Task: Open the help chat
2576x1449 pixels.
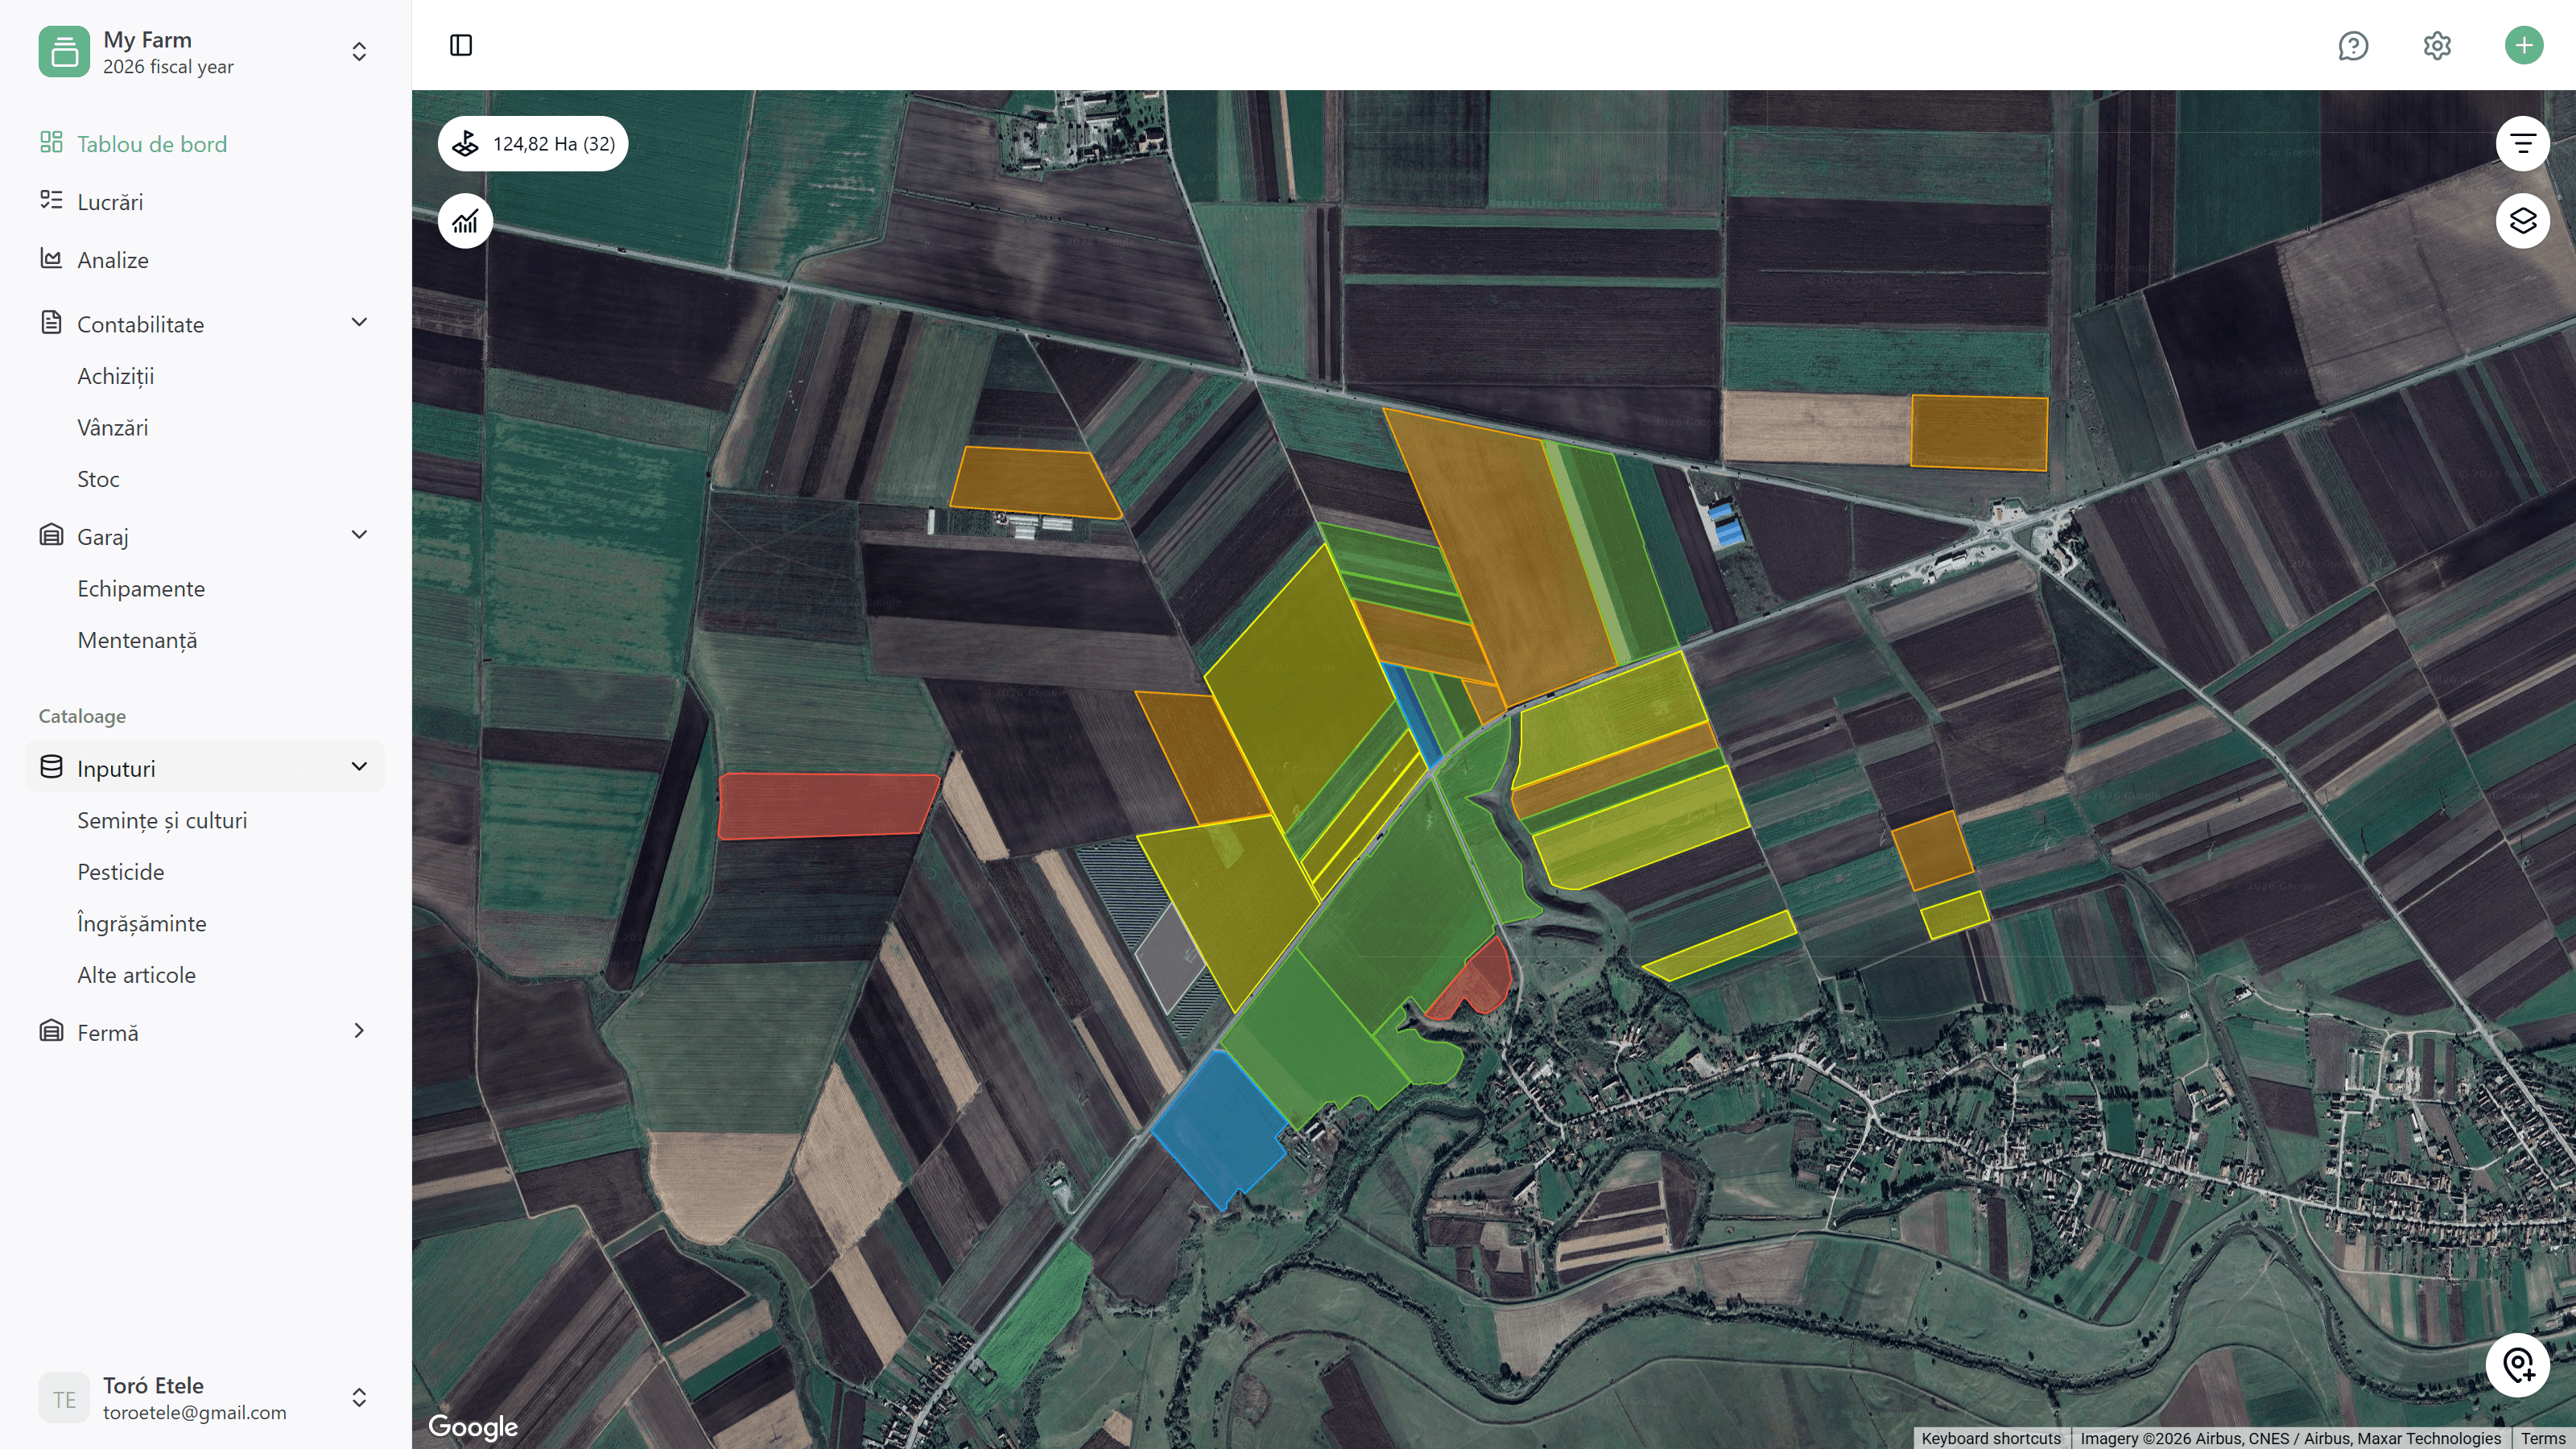Action: point(2354,45)
